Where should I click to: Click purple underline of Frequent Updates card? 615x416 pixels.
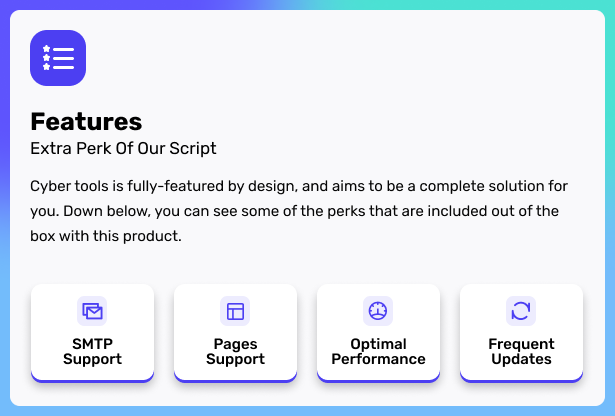tap(521, 379)
